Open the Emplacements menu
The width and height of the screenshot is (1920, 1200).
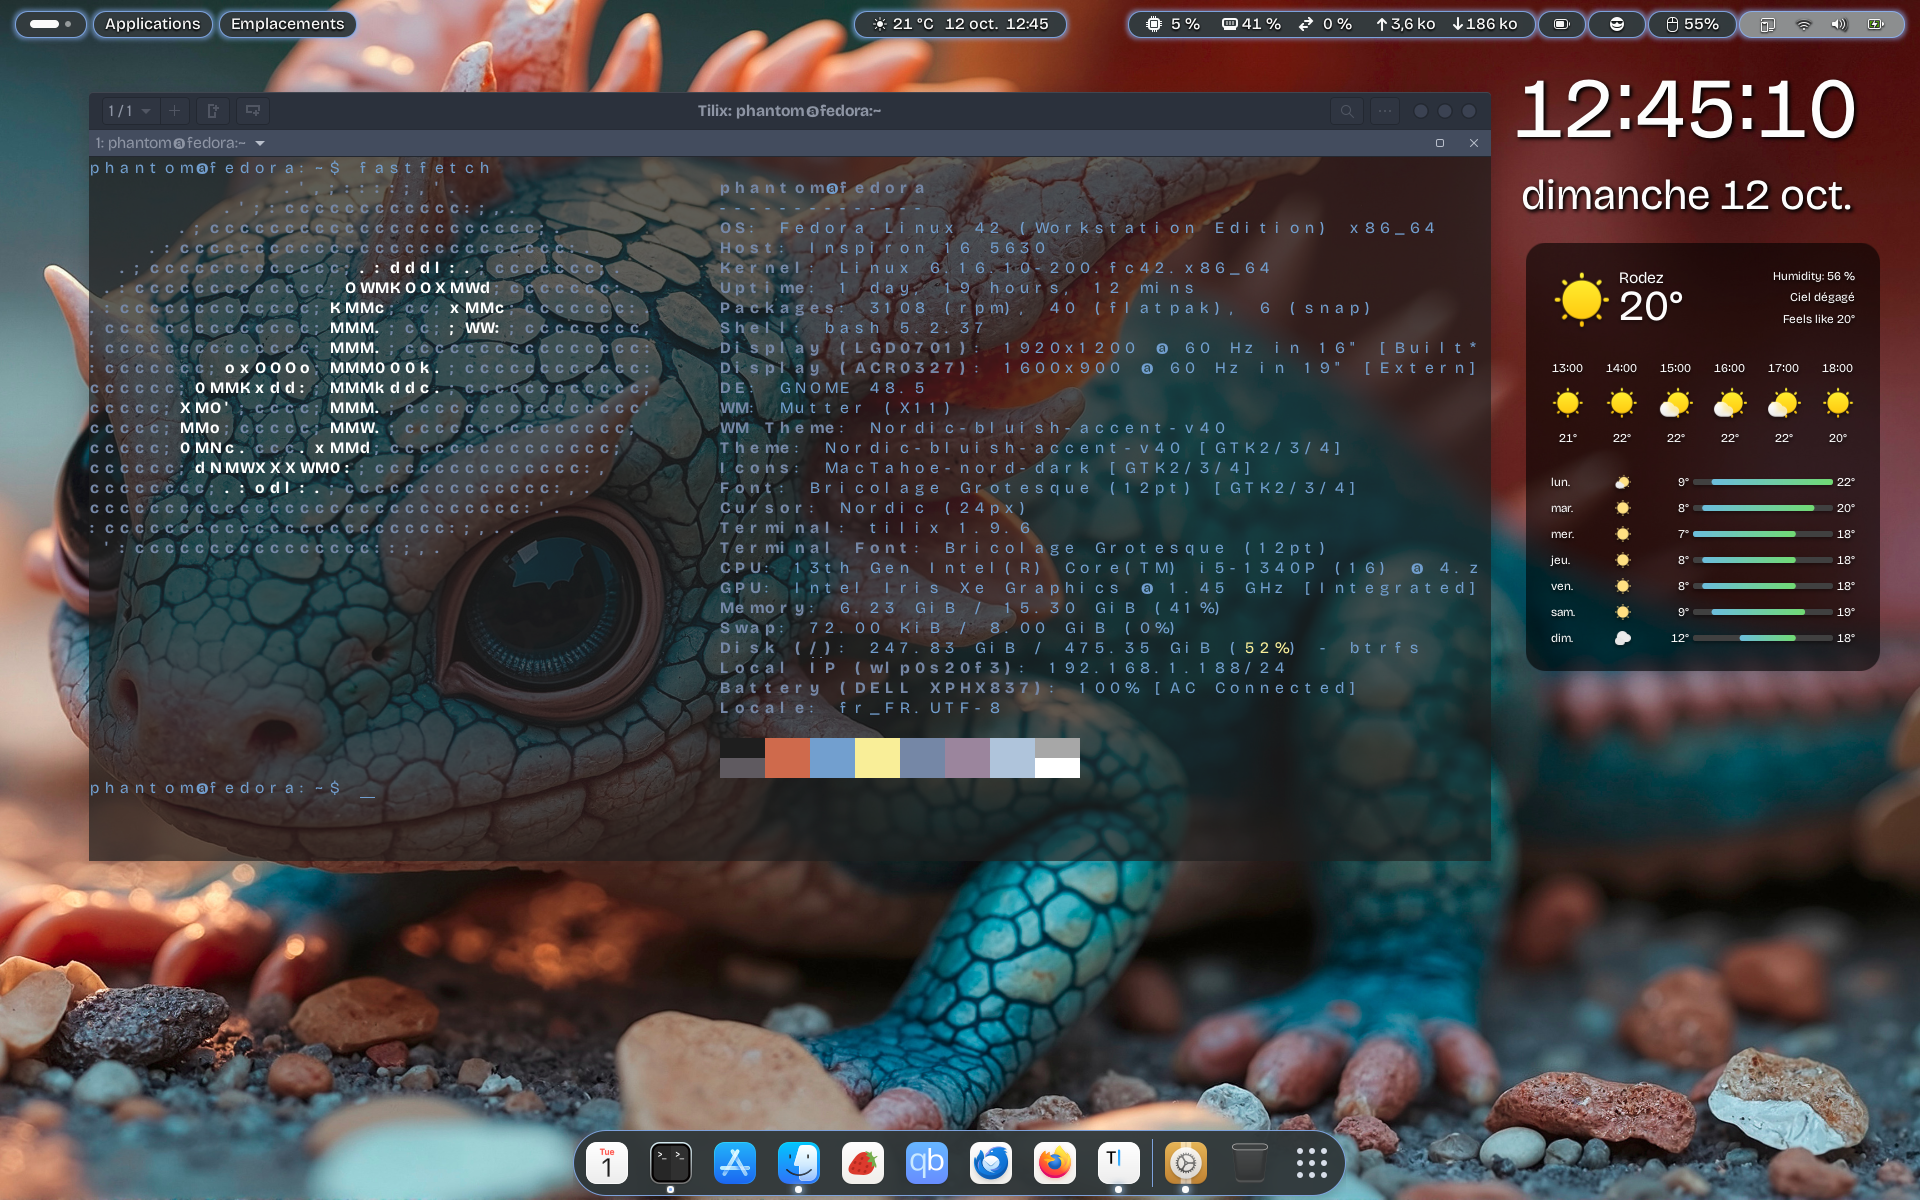click(x=287, y=24)
